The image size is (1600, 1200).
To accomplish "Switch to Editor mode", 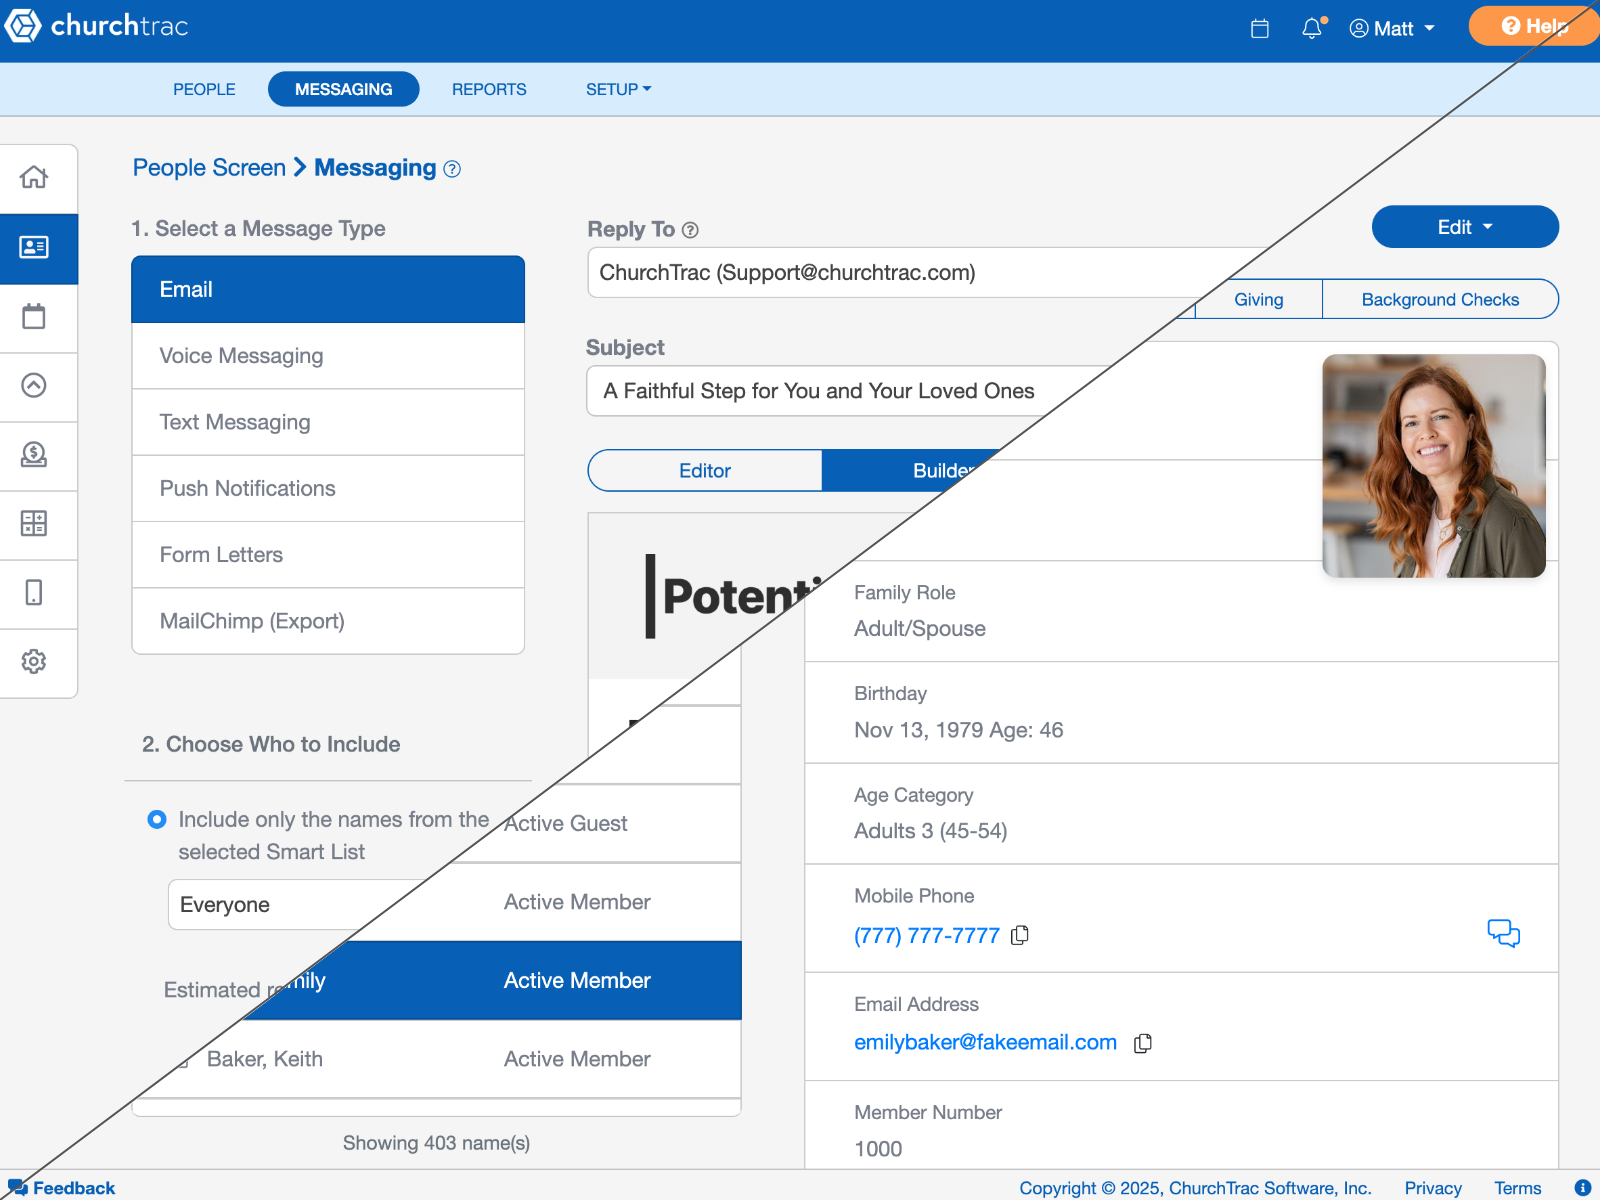I will tap(705, 471).
